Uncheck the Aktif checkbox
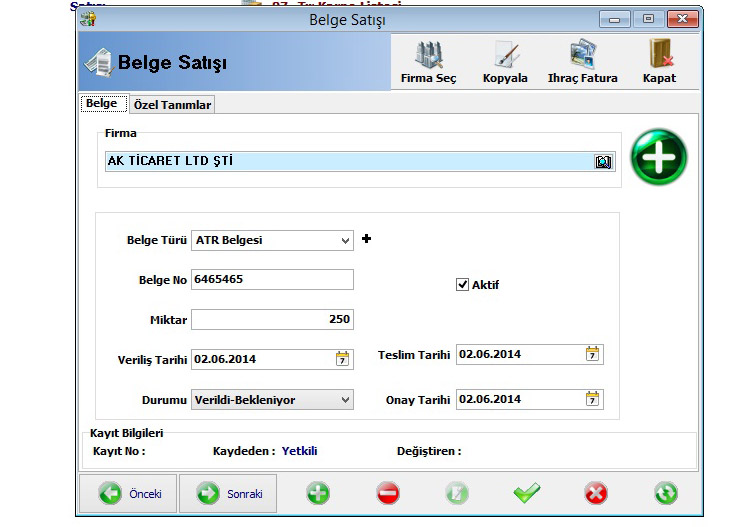Viewport: 750px width, 527px height. (x=462, y=284)
